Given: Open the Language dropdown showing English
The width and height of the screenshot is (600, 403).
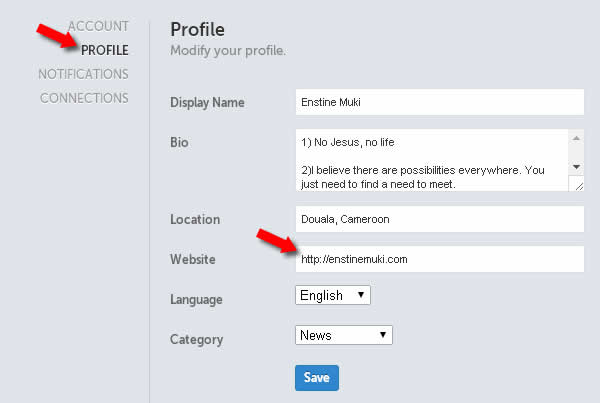Looking at the screenshot, I should [333, 295].
